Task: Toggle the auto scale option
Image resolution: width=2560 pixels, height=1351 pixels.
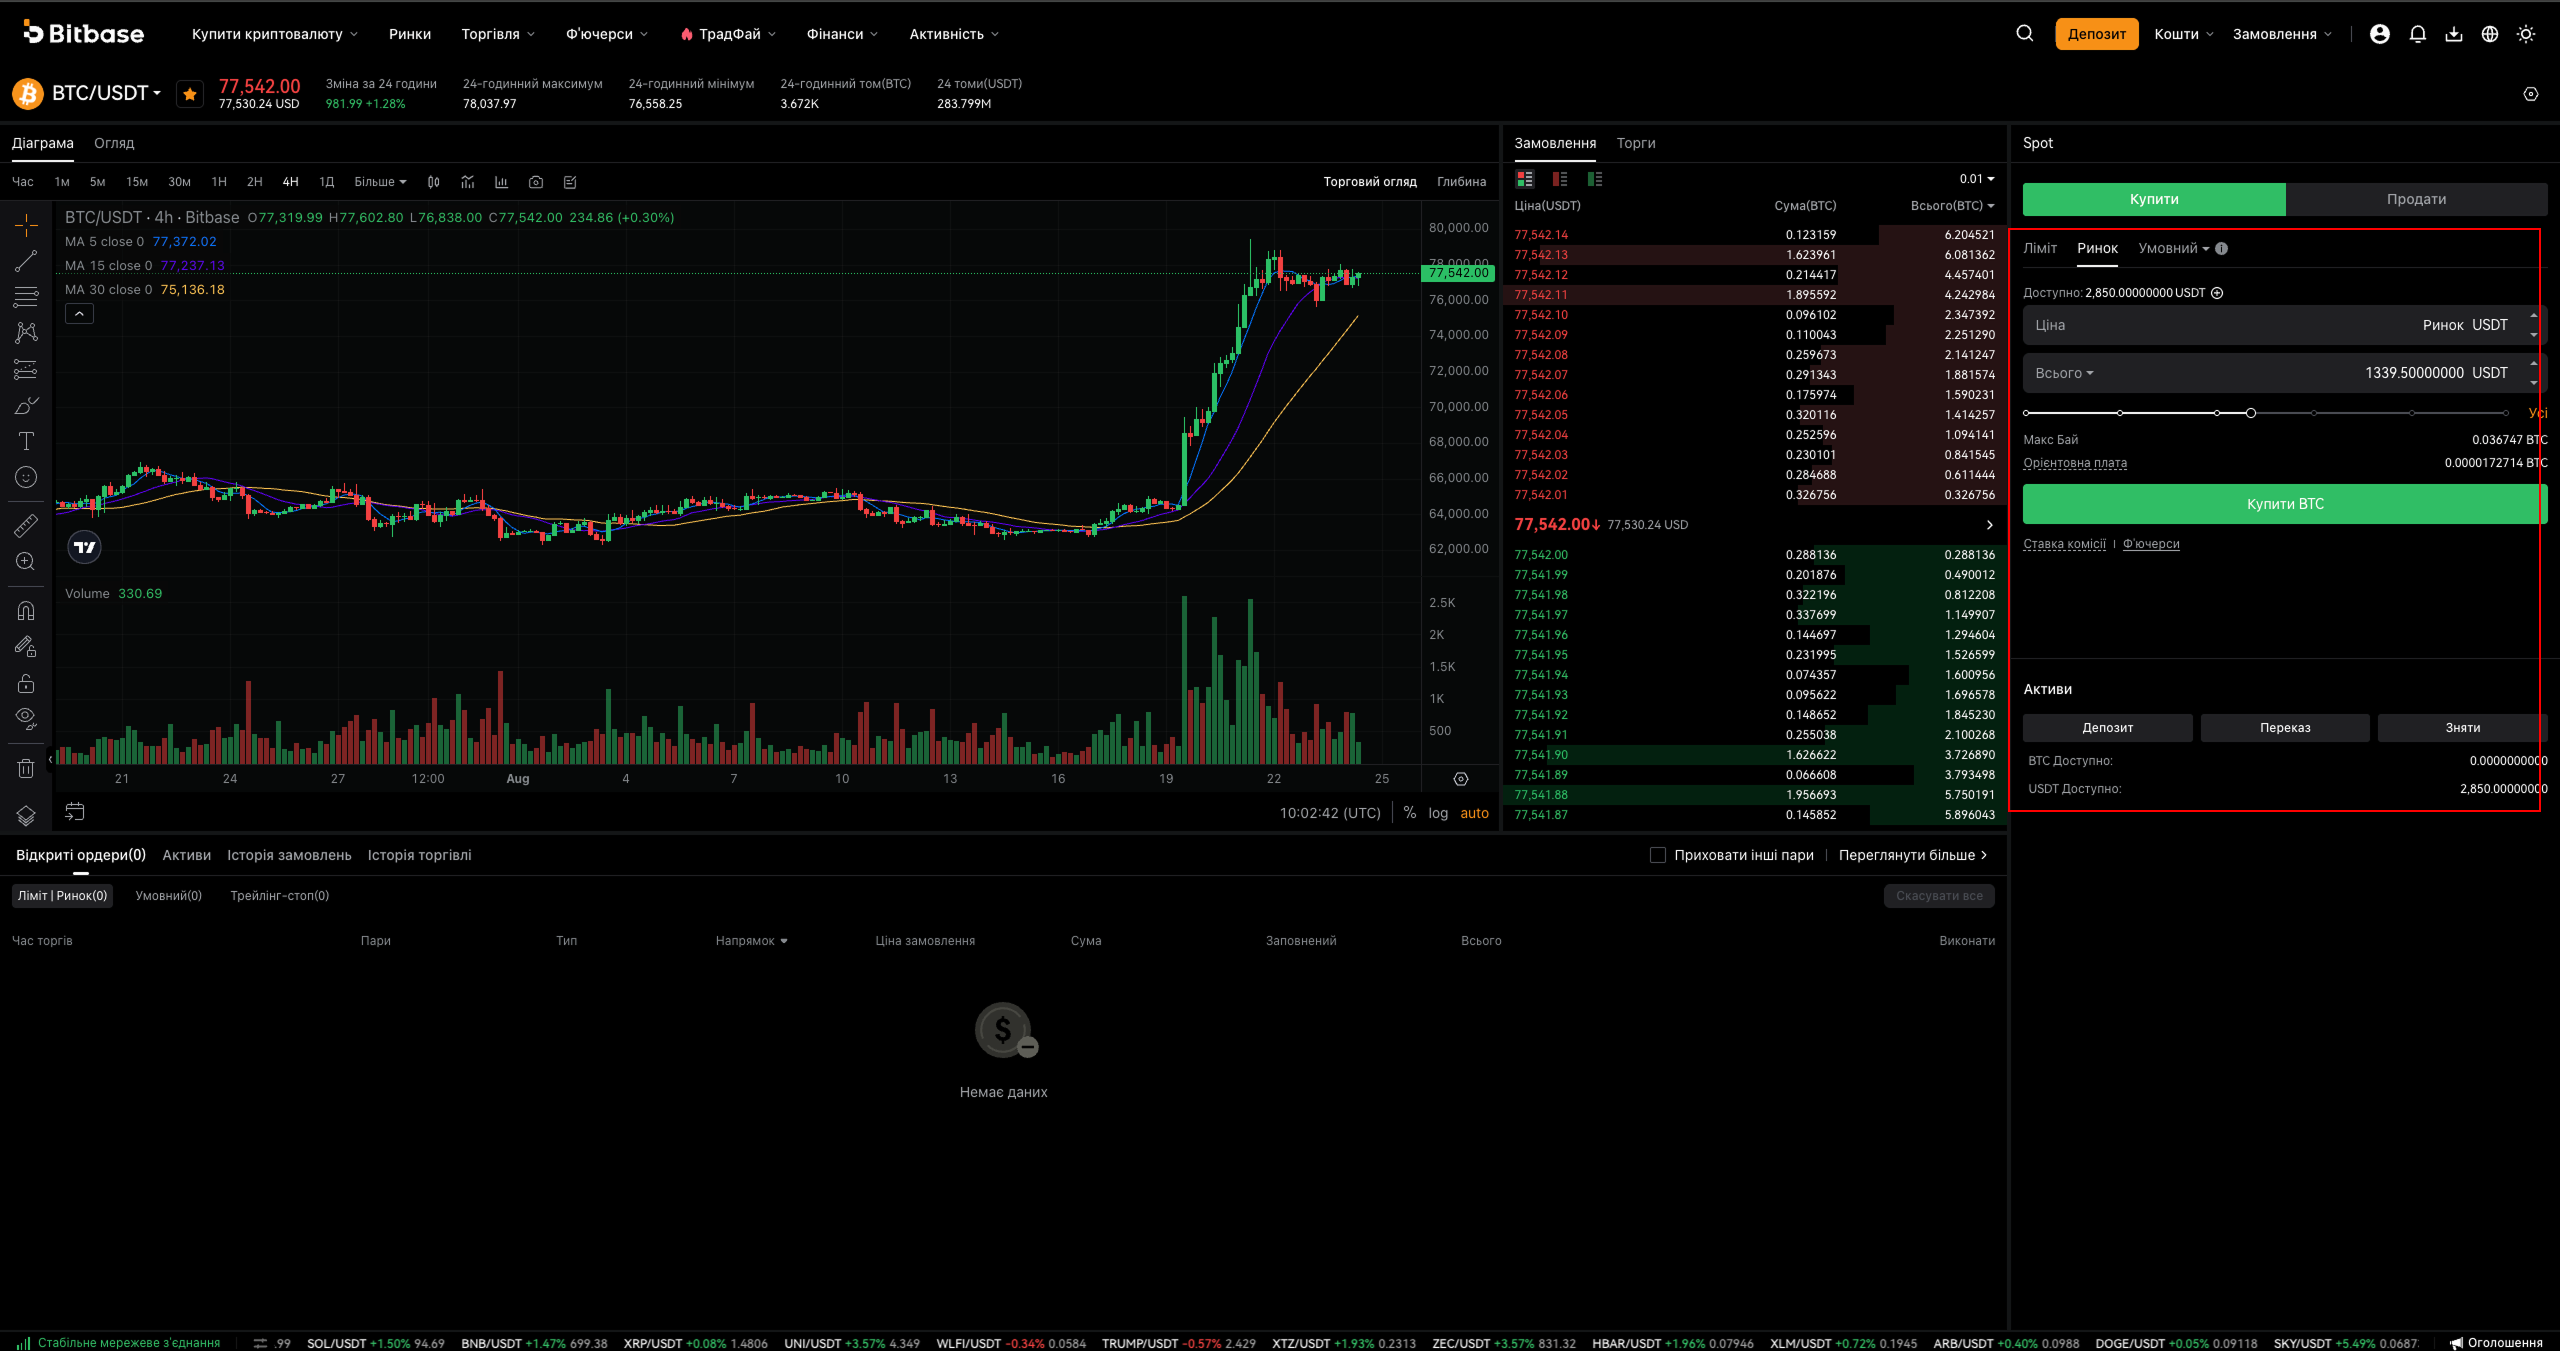Action: tap(1474, 813)
